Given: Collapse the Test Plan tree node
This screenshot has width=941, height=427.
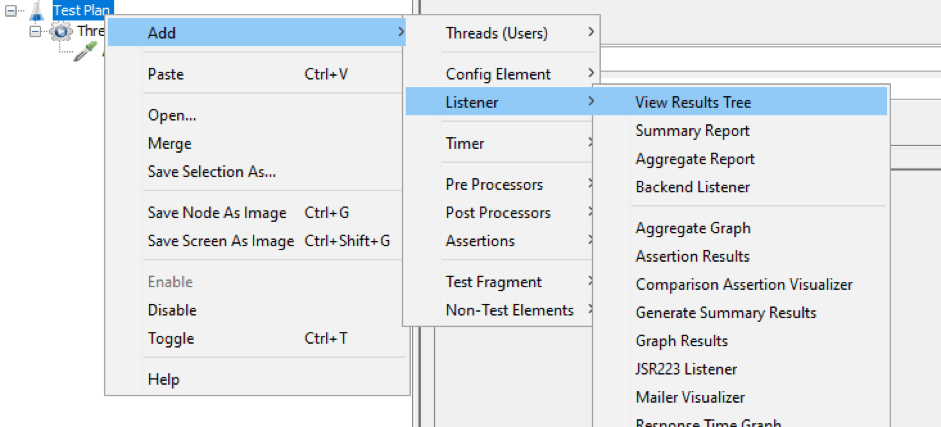Looking at the screenshot, I should (x=11, y=10).
